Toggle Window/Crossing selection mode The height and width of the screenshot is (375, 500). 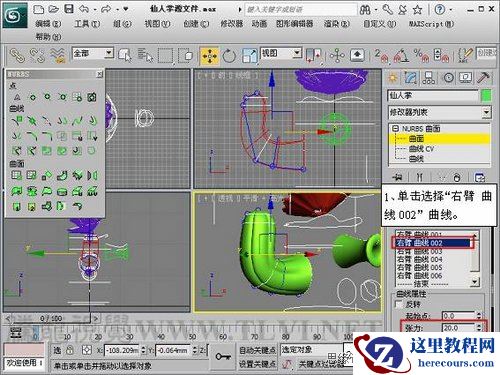click(x=185, y=55)
